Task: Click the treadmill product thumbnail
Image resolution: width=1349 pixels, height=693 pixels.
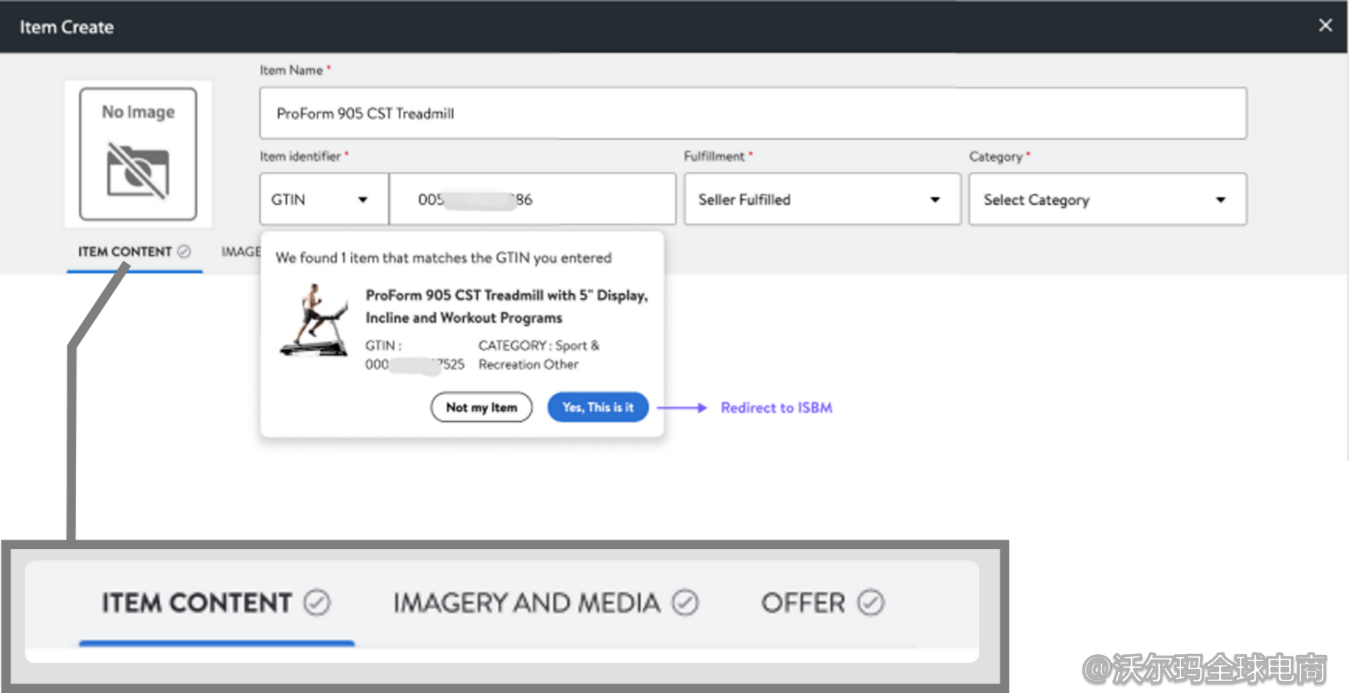Action: 314,320
